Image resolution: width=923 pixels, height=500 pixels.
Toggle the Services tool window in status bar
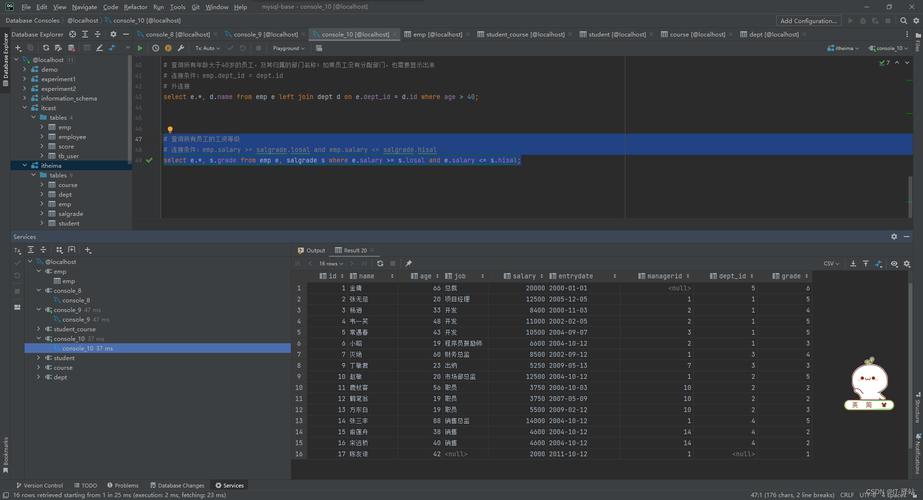click(228, 485)
